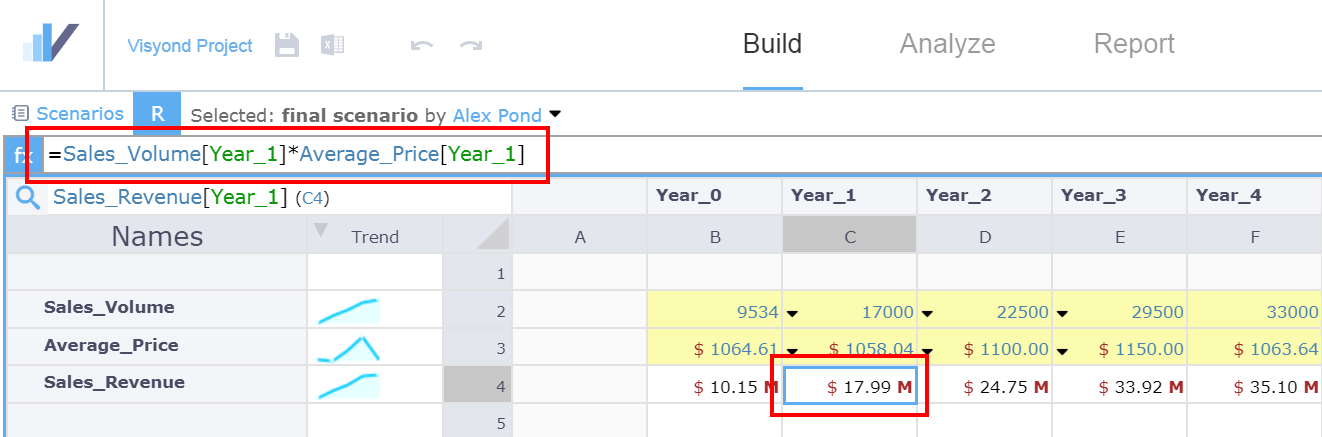Click the formula bar input field
The image size is (1322, 437).
point(680,155)
